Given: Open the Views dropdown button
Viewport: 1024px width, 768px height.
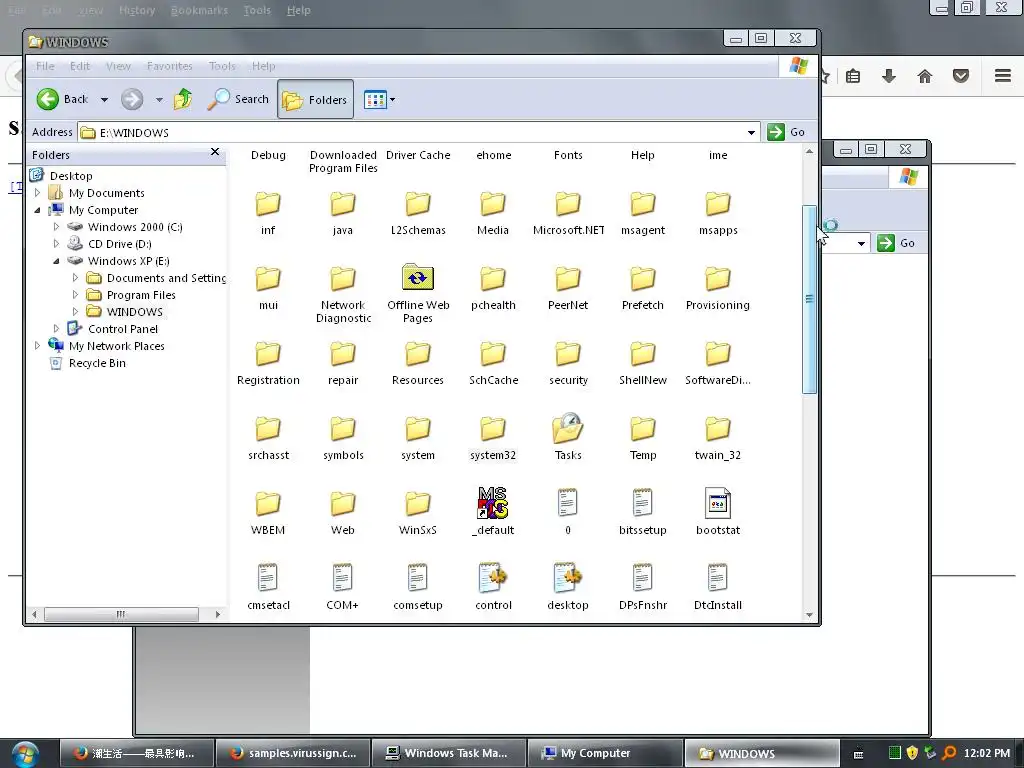Looking at the screenshot, I should pyautogui.click(x=379, y=100).
